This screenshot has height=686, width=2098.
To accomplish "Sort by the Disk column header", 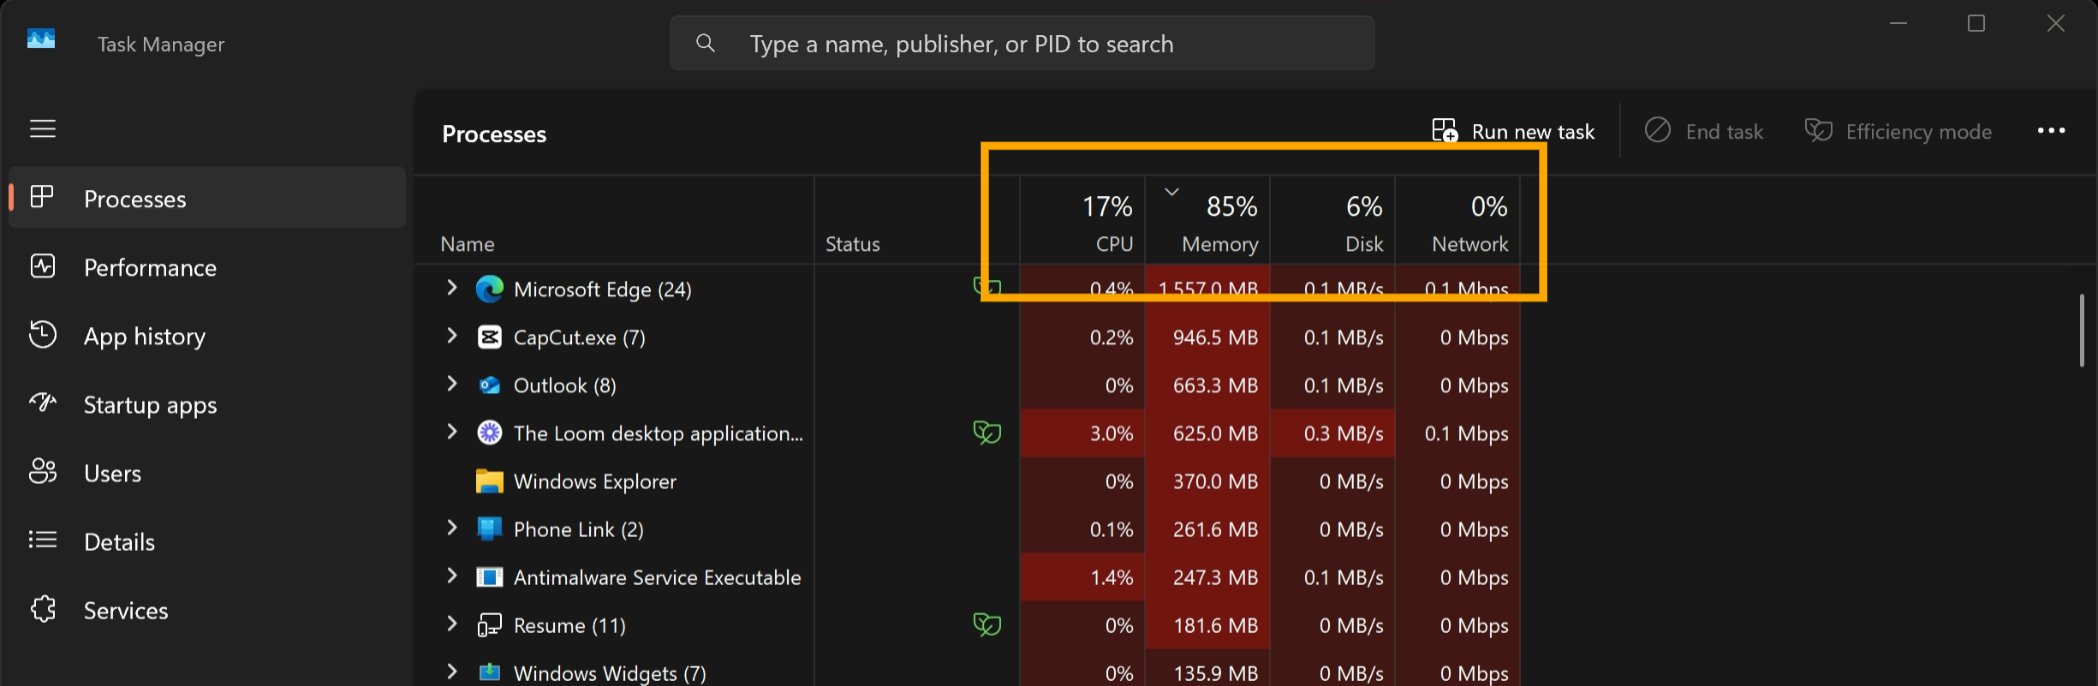I will tap(1333, 220).
